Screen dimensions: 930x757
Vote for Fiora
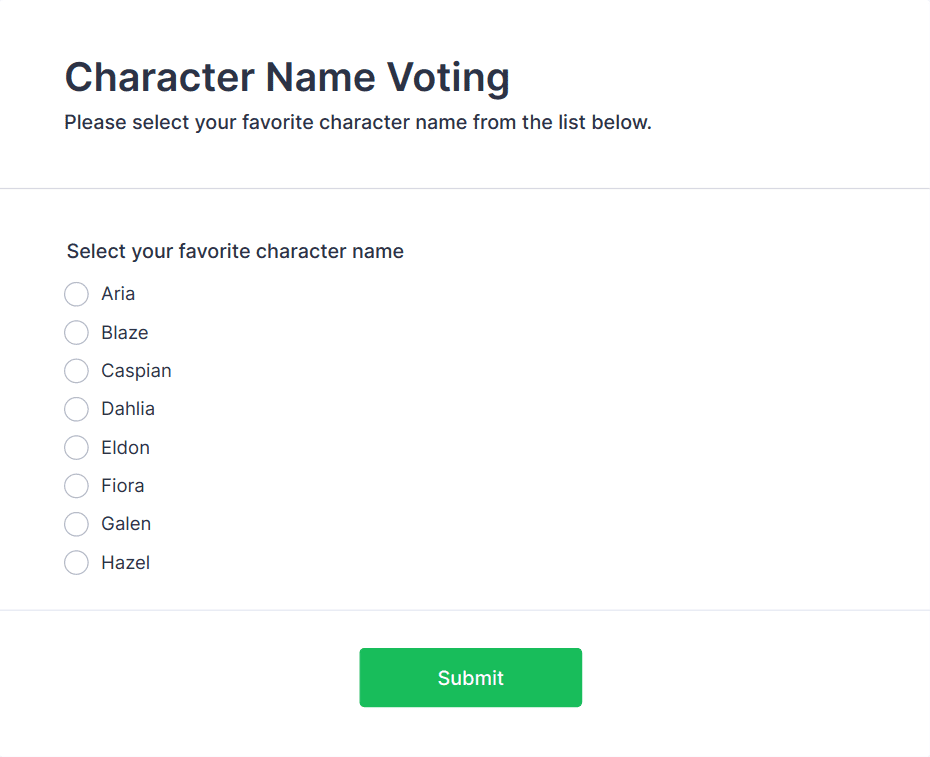click(x=76, y=486)
